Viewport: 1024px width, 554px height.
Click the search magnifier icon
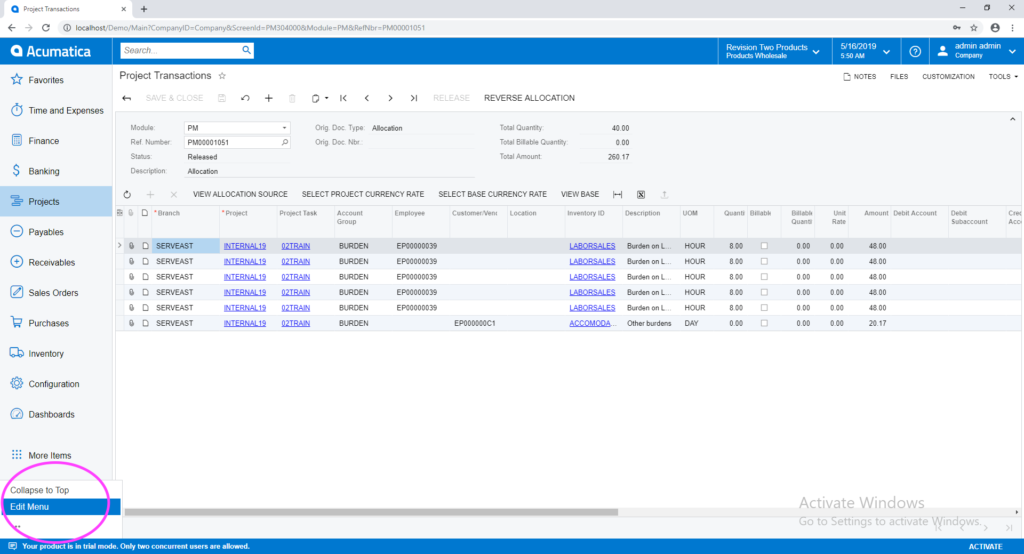(246, 50)
